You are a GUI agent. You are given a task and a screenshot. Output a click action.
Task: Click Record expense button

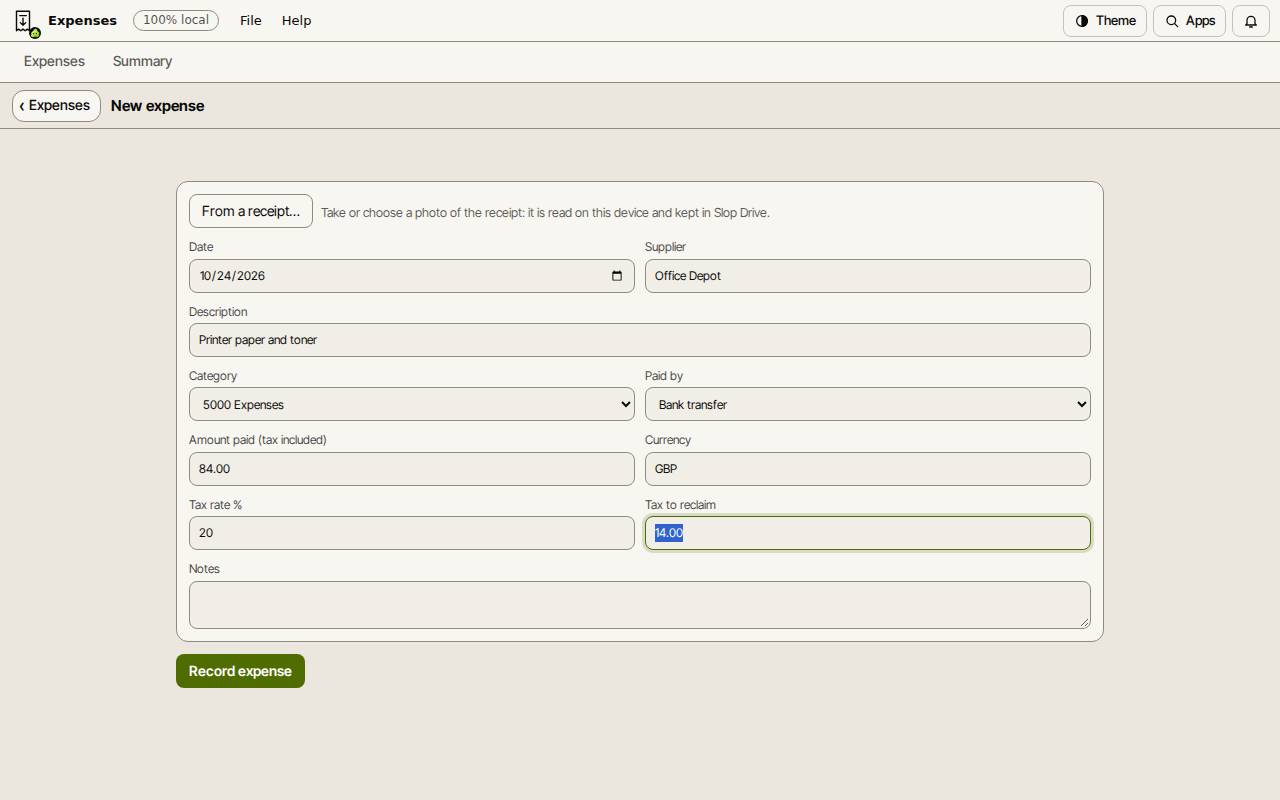(240, 671)
